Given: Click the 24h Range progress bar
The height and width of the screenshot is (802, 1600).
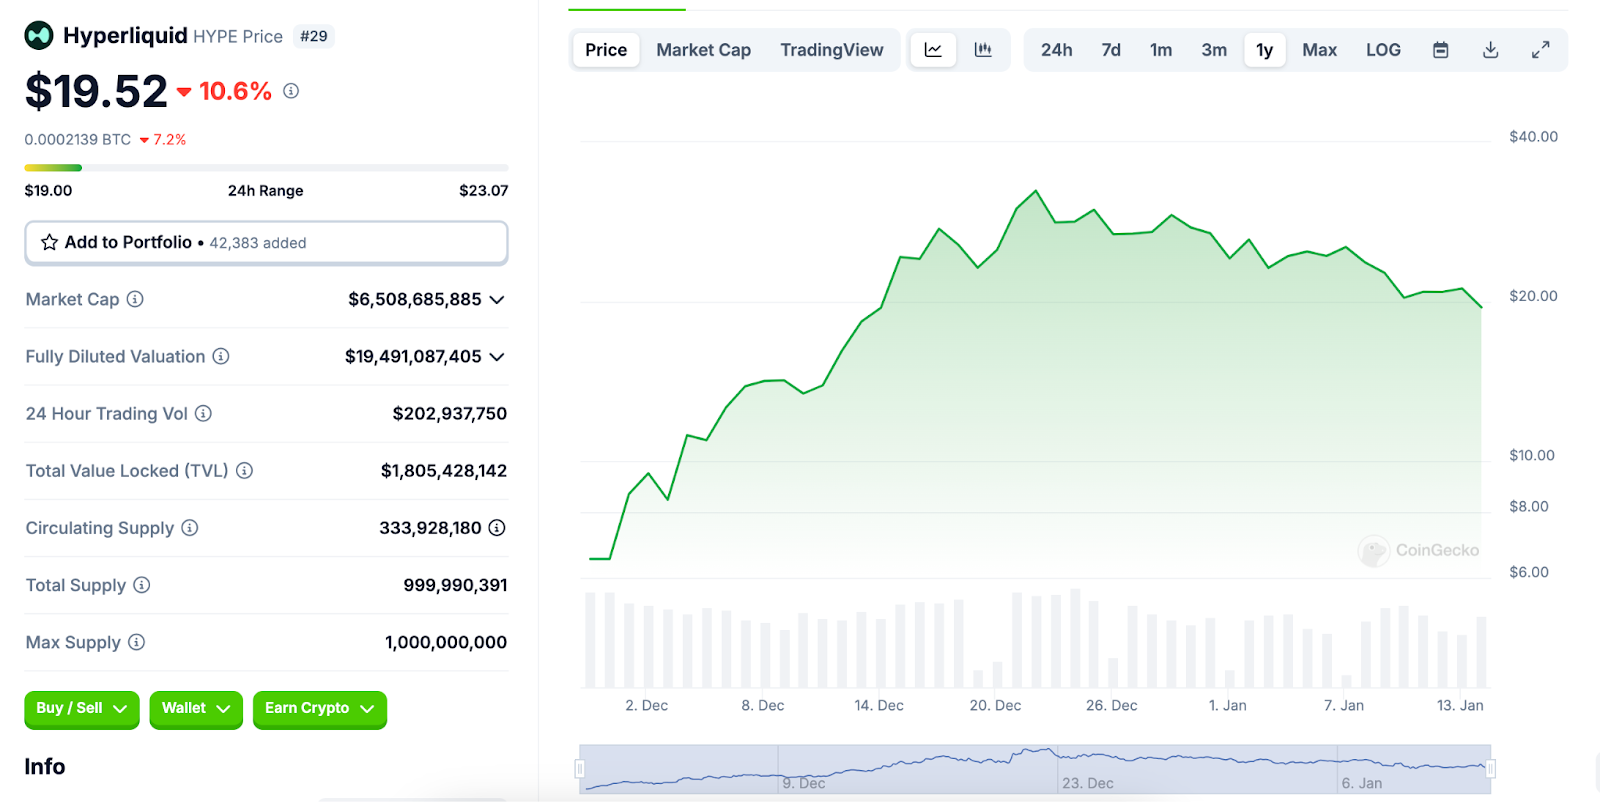Looking at the screenshot, I should [x=266, y=168].
